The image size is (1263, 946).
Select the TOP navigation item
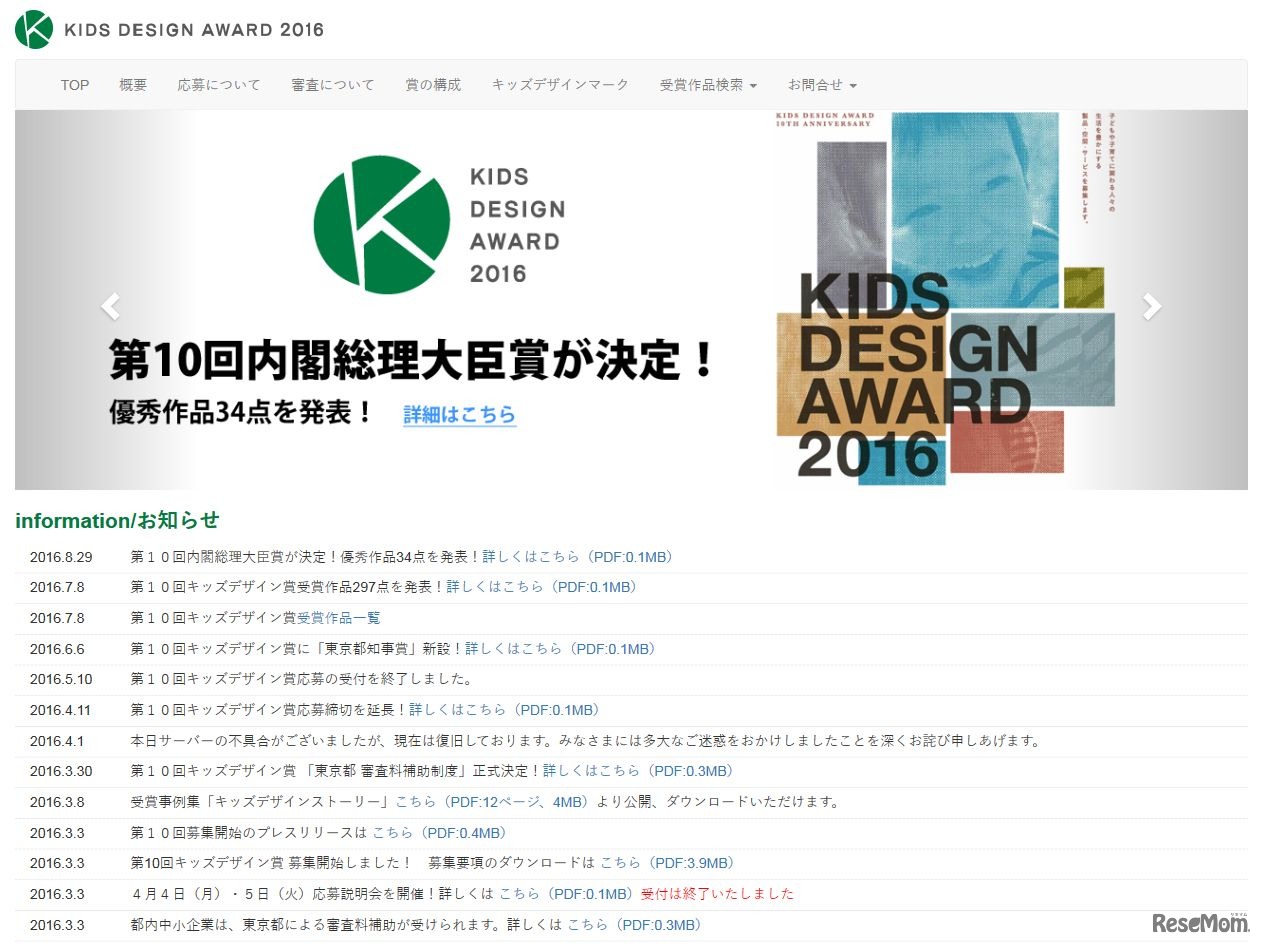pyautogui.click(x=74, y=85)
